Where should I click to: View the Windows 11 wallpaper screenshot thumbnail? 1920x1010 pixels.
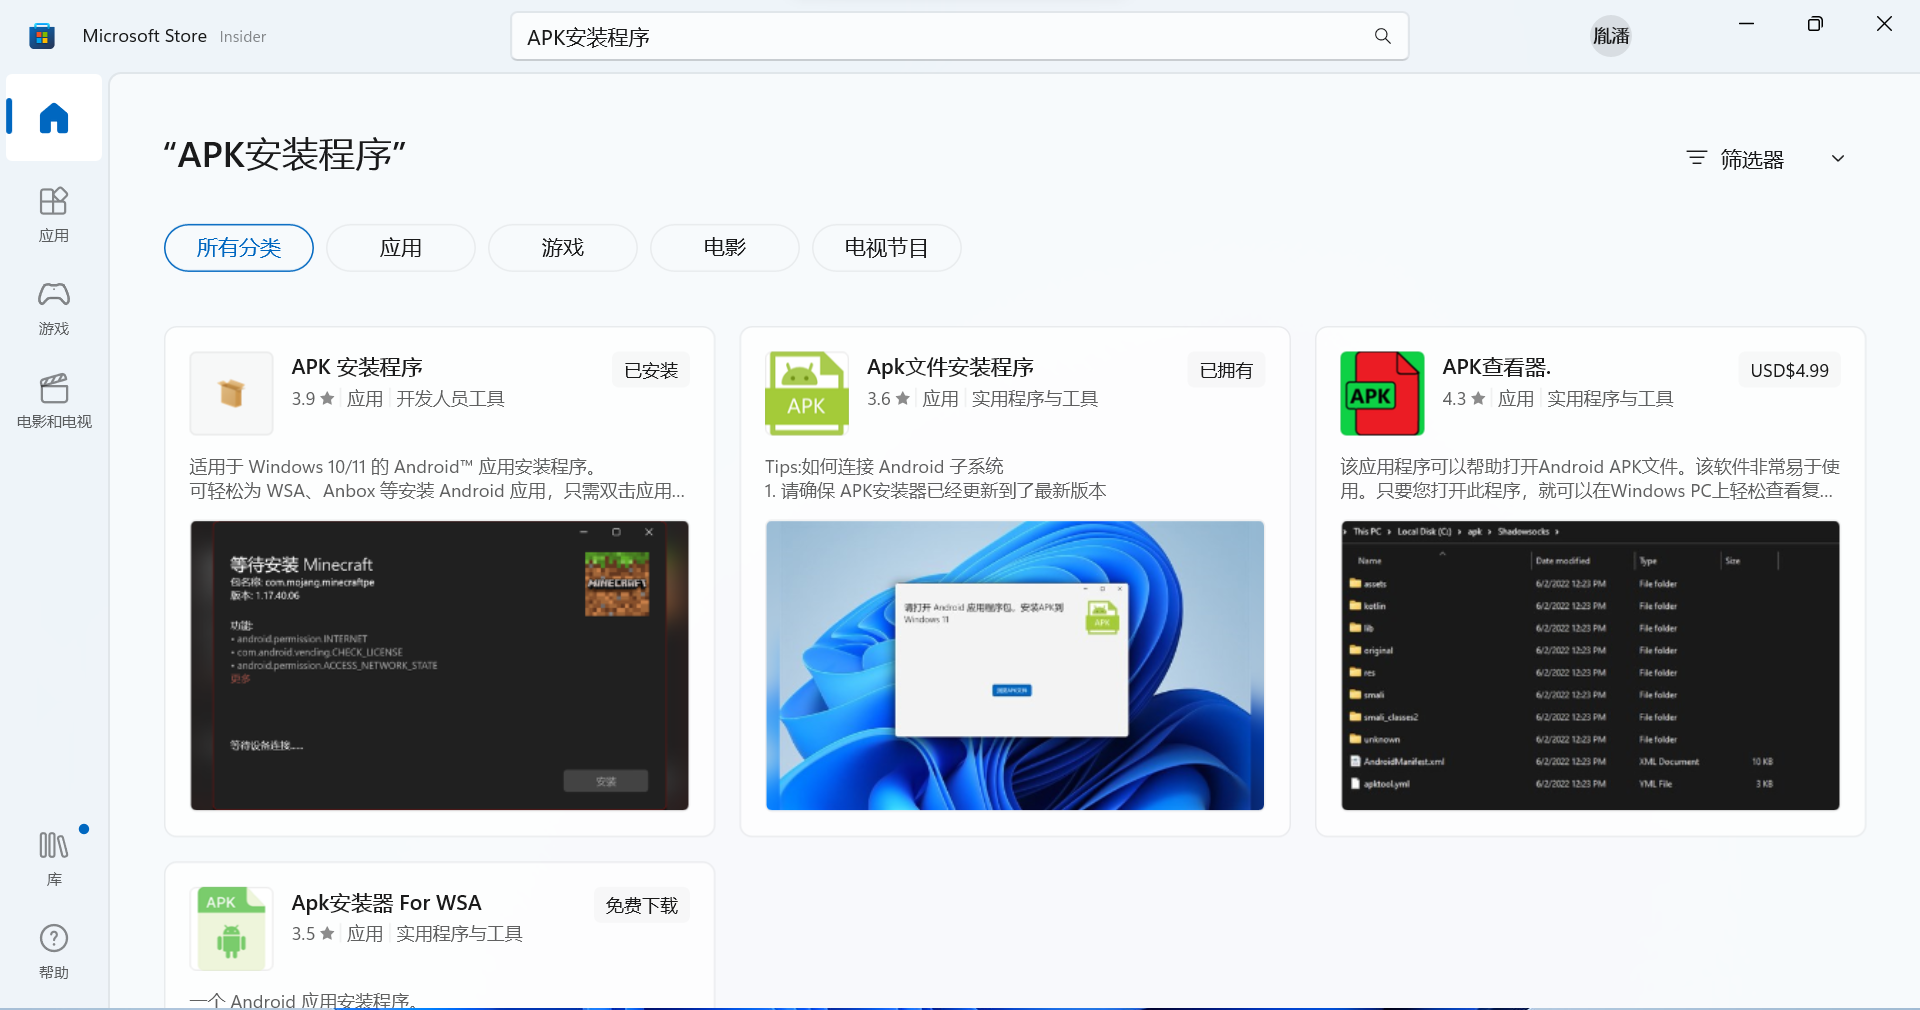click(x=1015, y=665)
